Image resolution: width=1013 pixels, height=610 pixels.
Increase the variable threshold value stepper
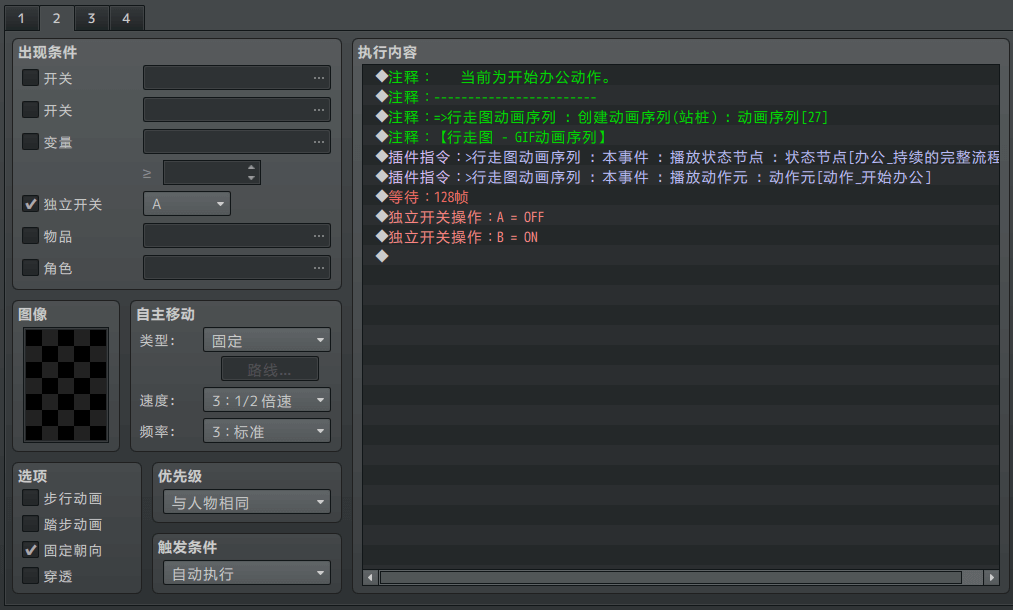coord(252,167)
